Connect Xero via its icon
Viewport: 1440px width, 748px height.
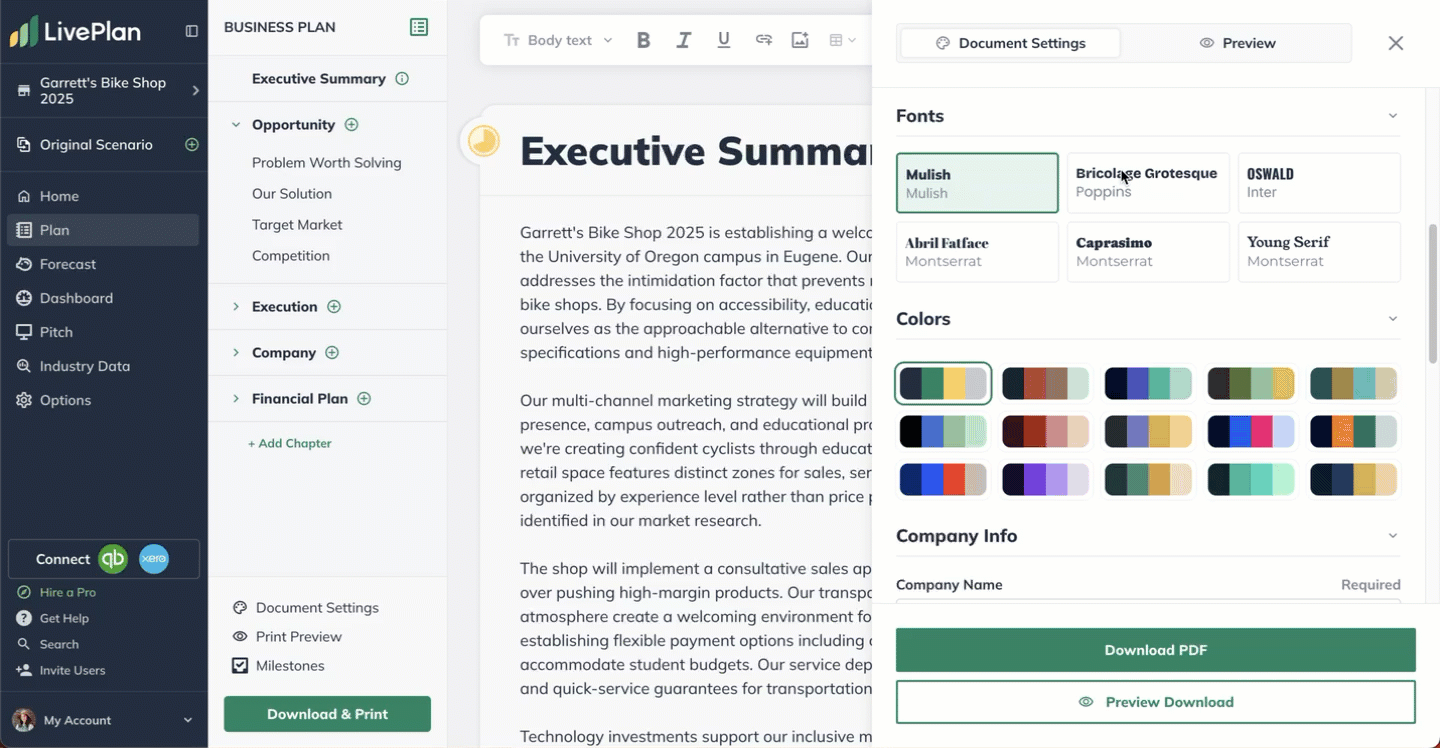[153, 559]
